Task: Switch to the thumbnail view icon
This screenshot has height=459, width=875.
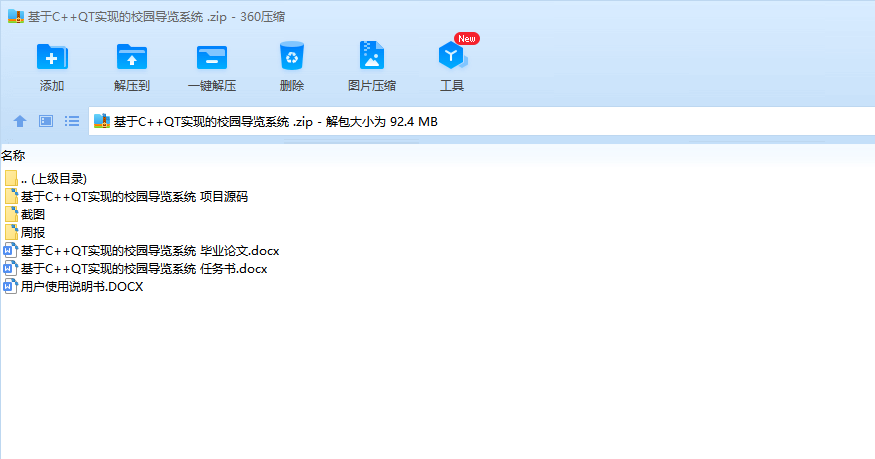Action: click(x=46, y=121)
